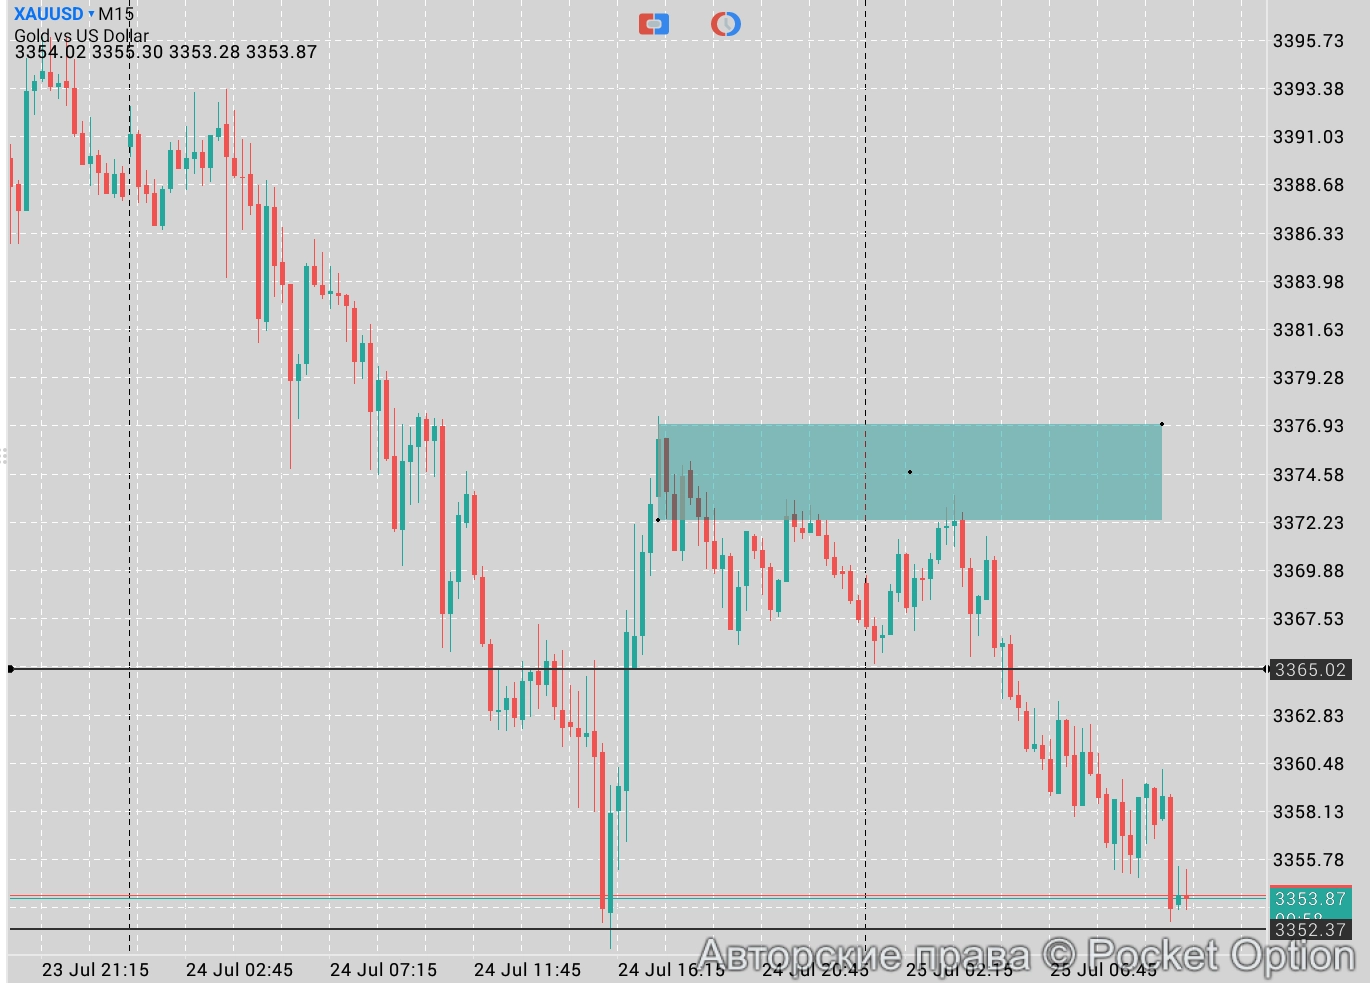Screen dimensions: 1370x983
Task: Select the horizontal line at 3365.02
Action: 400,669
